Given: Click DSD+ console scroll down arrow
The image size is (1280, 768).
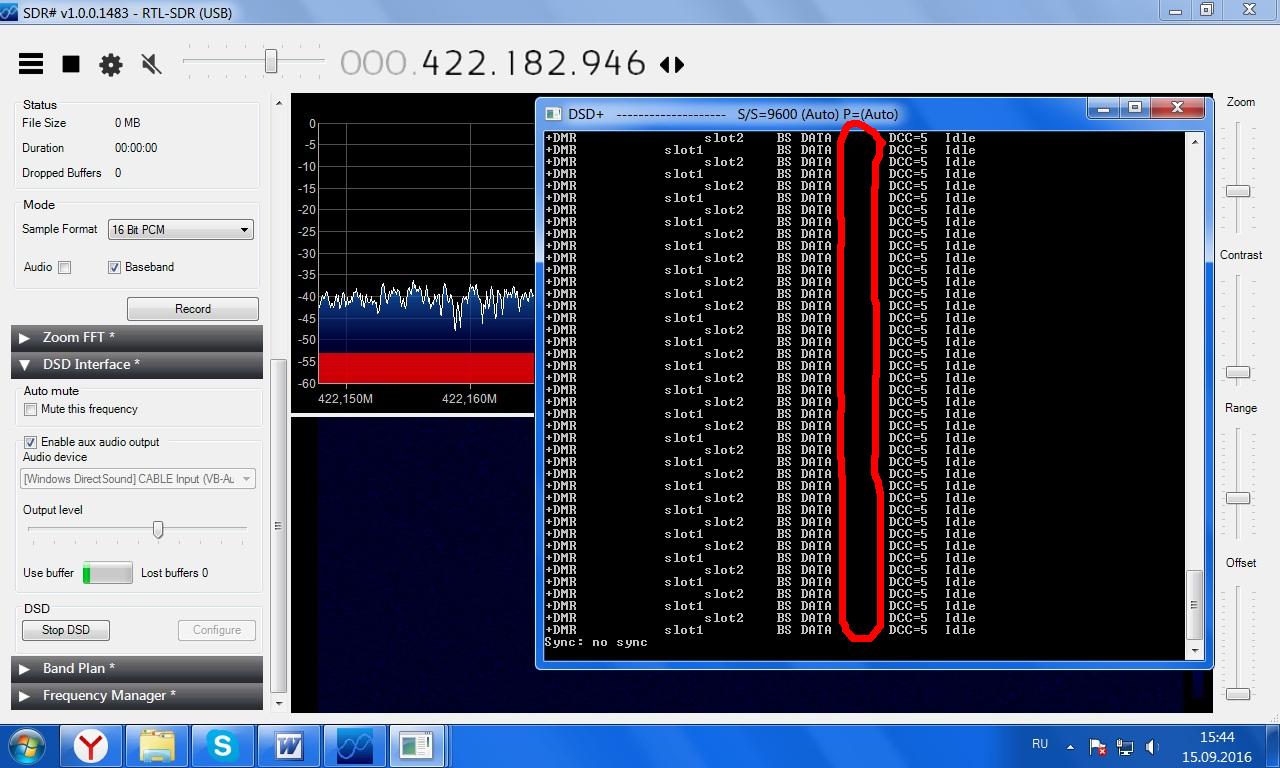Looking at the screenshot, I should (1194, 651).
